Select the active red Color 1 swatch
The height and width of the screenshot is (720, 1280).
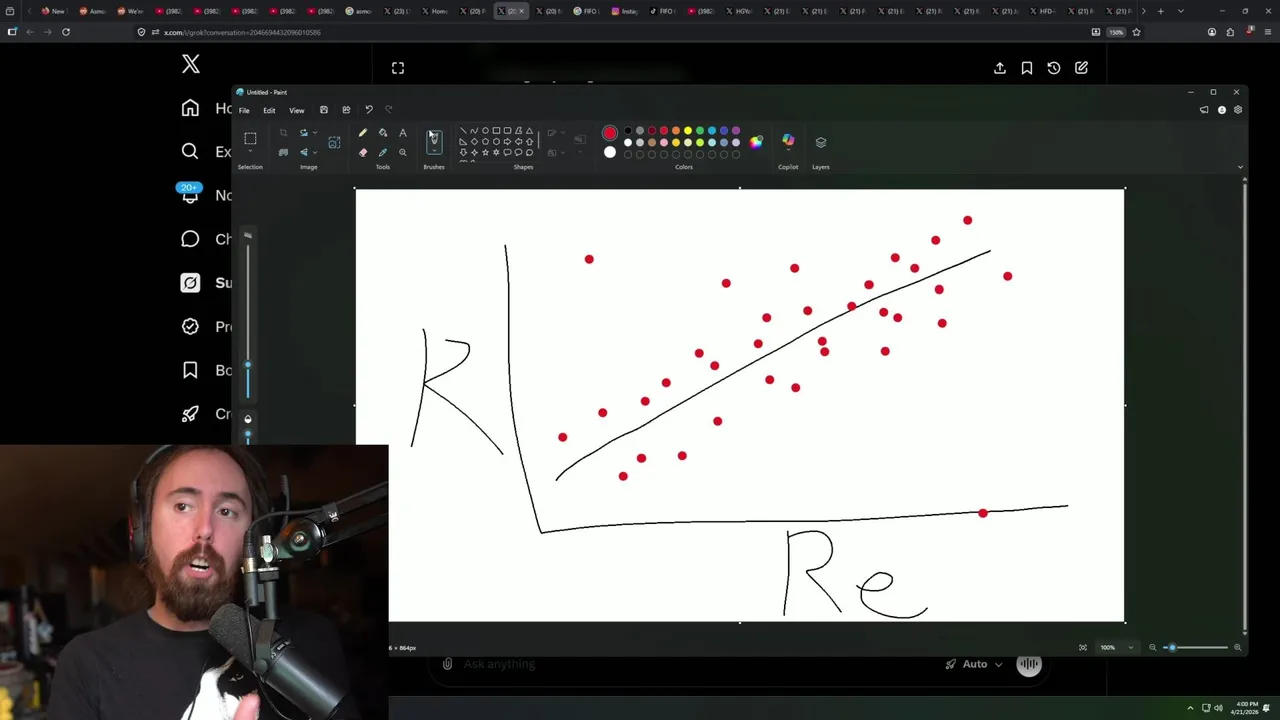click(610, 133)
